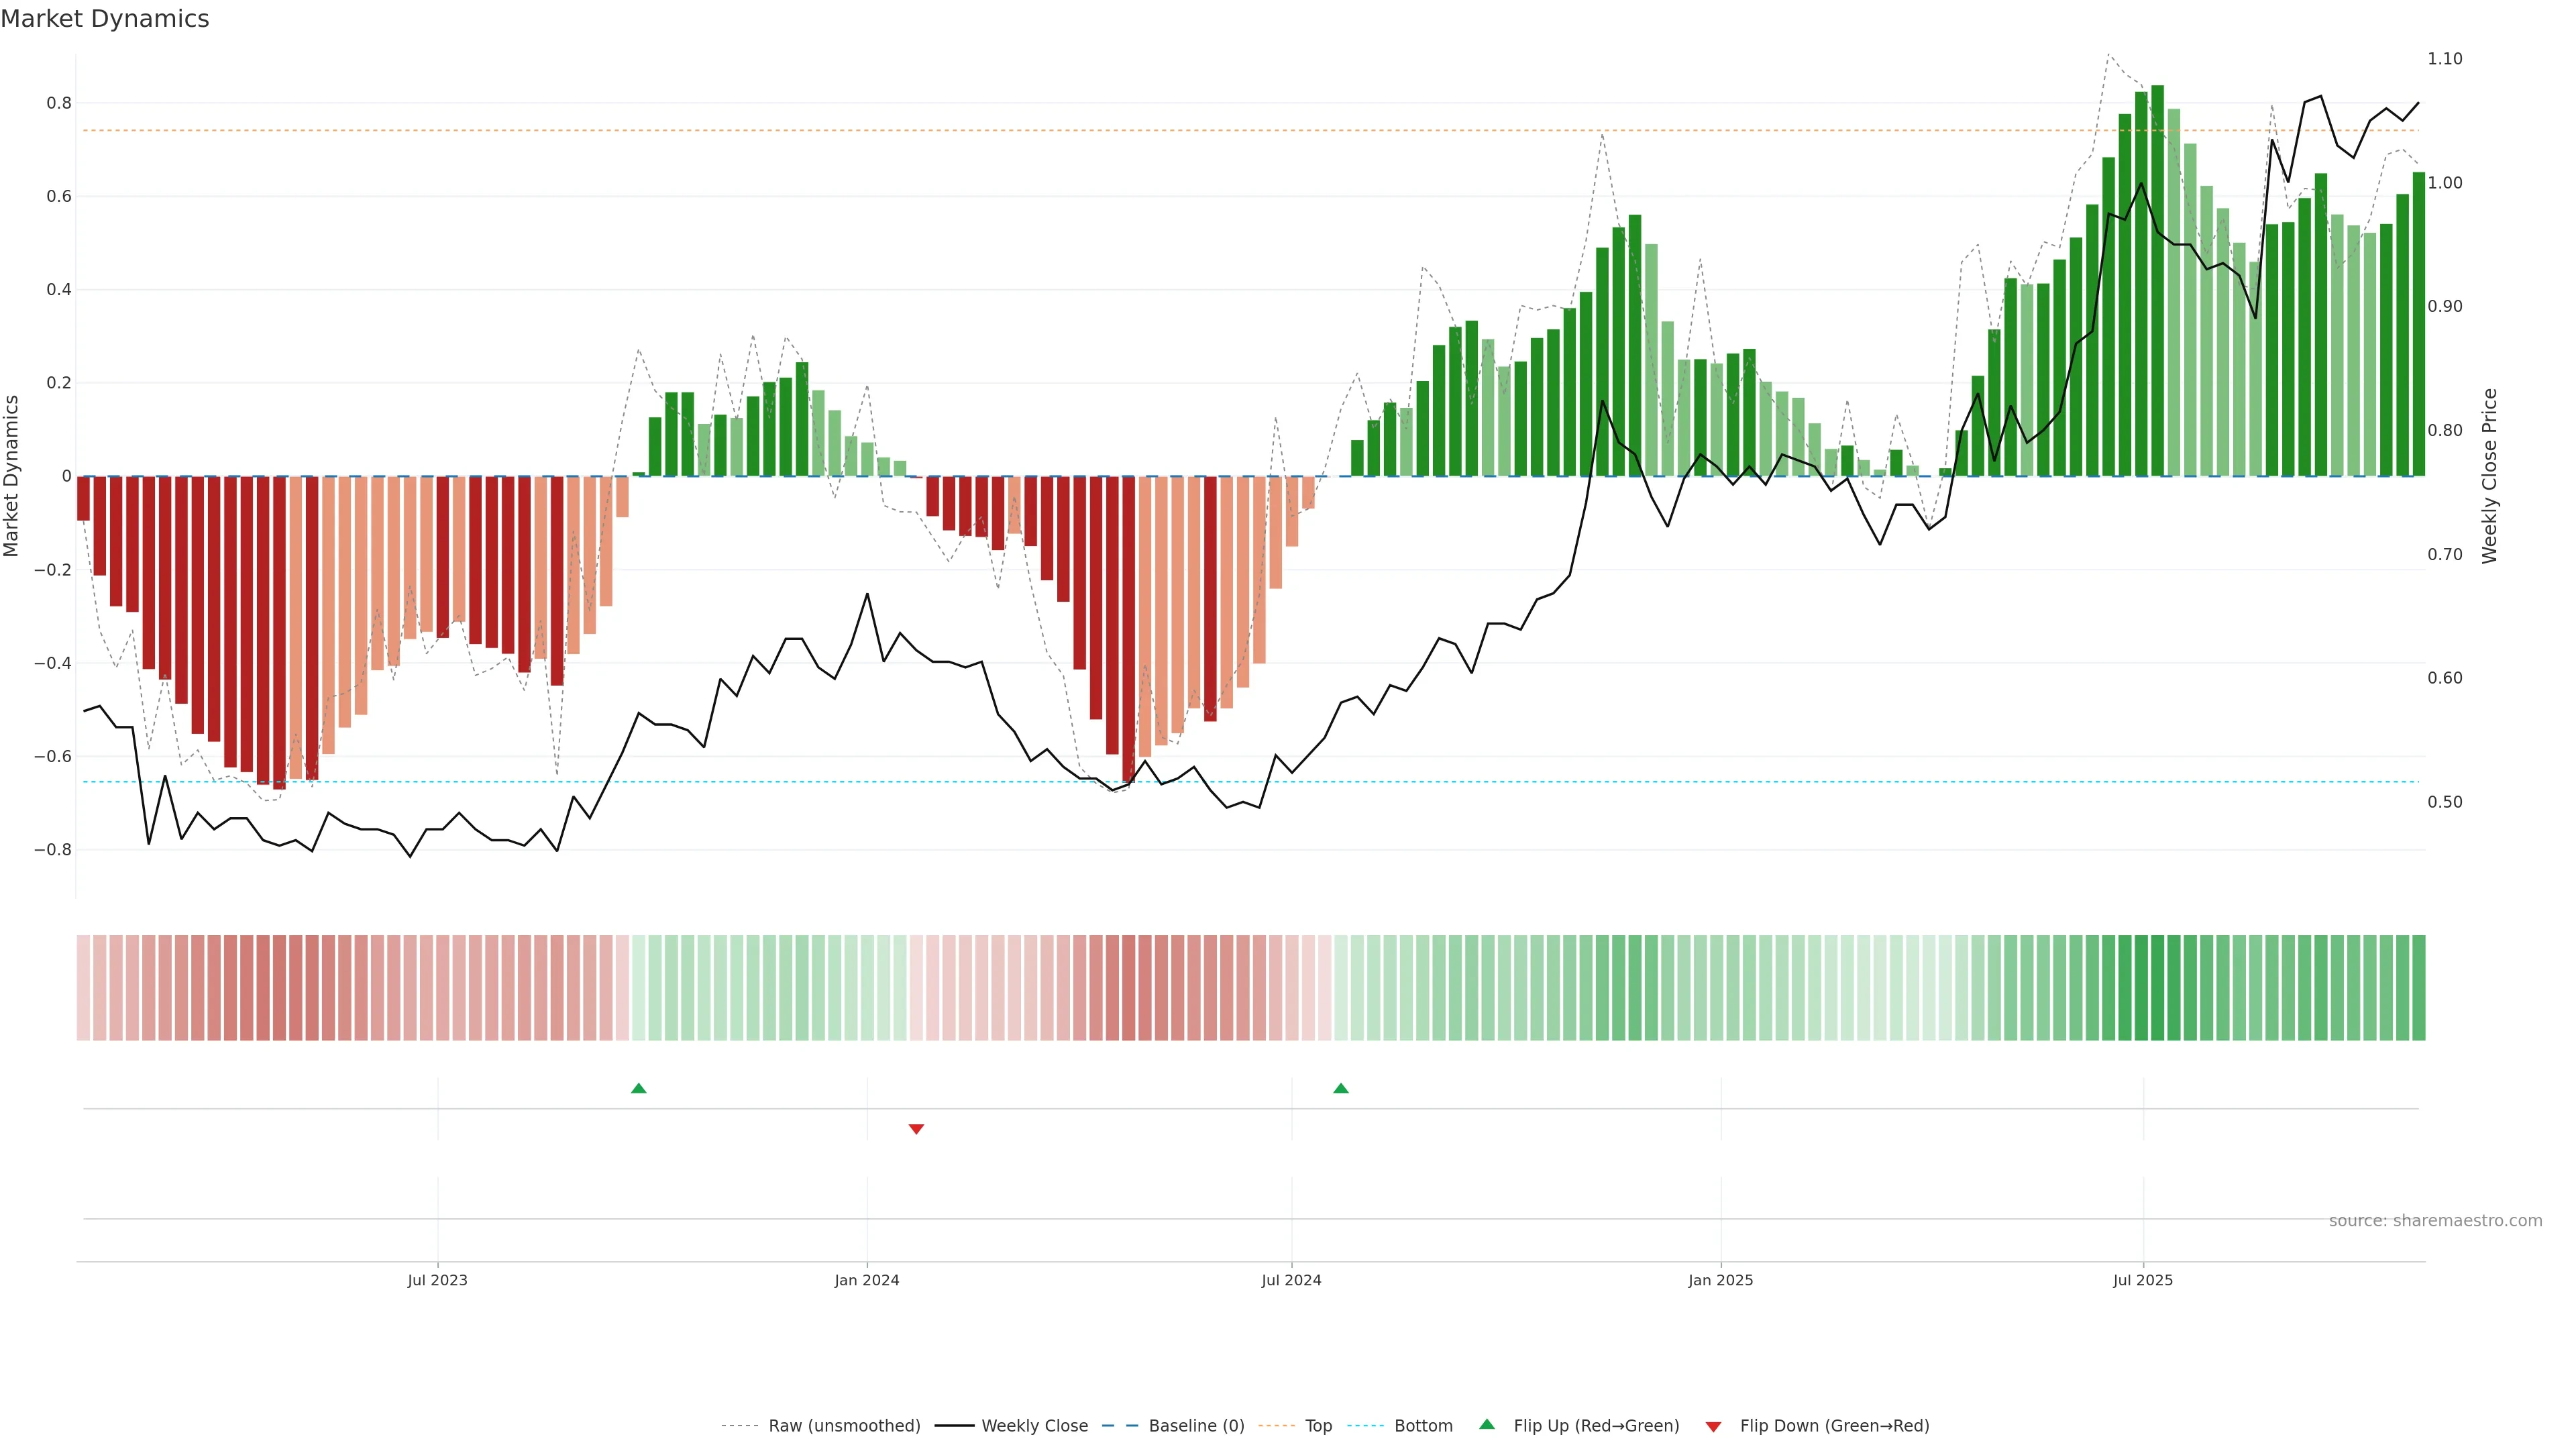Click the Jan 2024 axis label
This screenshot has width=2576, height=1449.
click(867, 1280)
